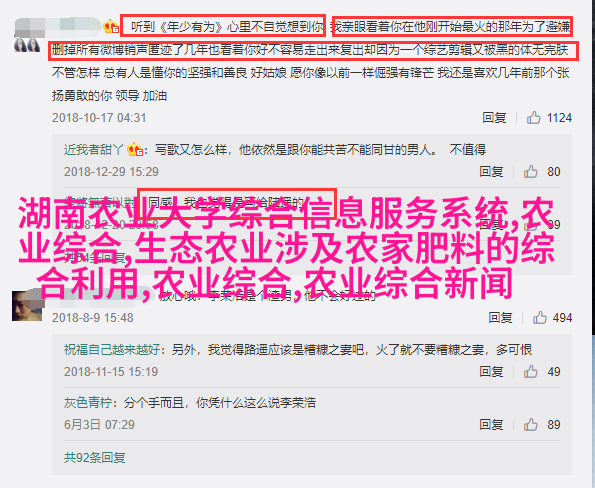Reply to the 6月3日 07:29 comment
This screenshot has width=595, height=488.
(x=491, y=425)
